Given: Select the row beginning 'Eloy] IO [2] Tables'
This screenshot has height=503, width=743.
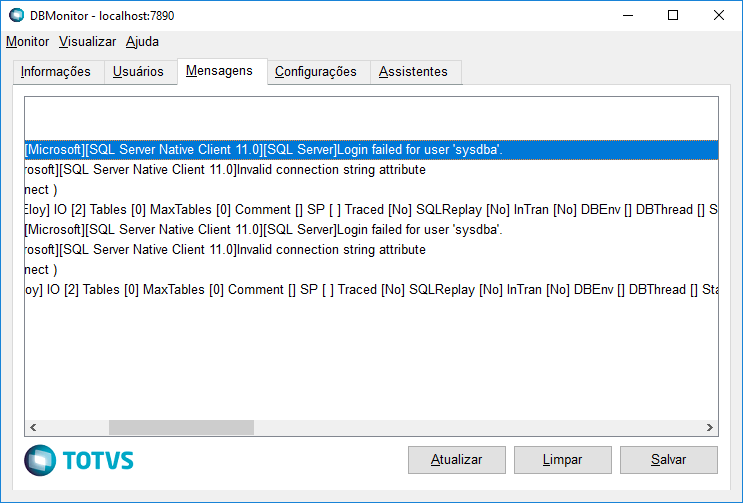Looking at the screenshot, I should tap(372, 209).
